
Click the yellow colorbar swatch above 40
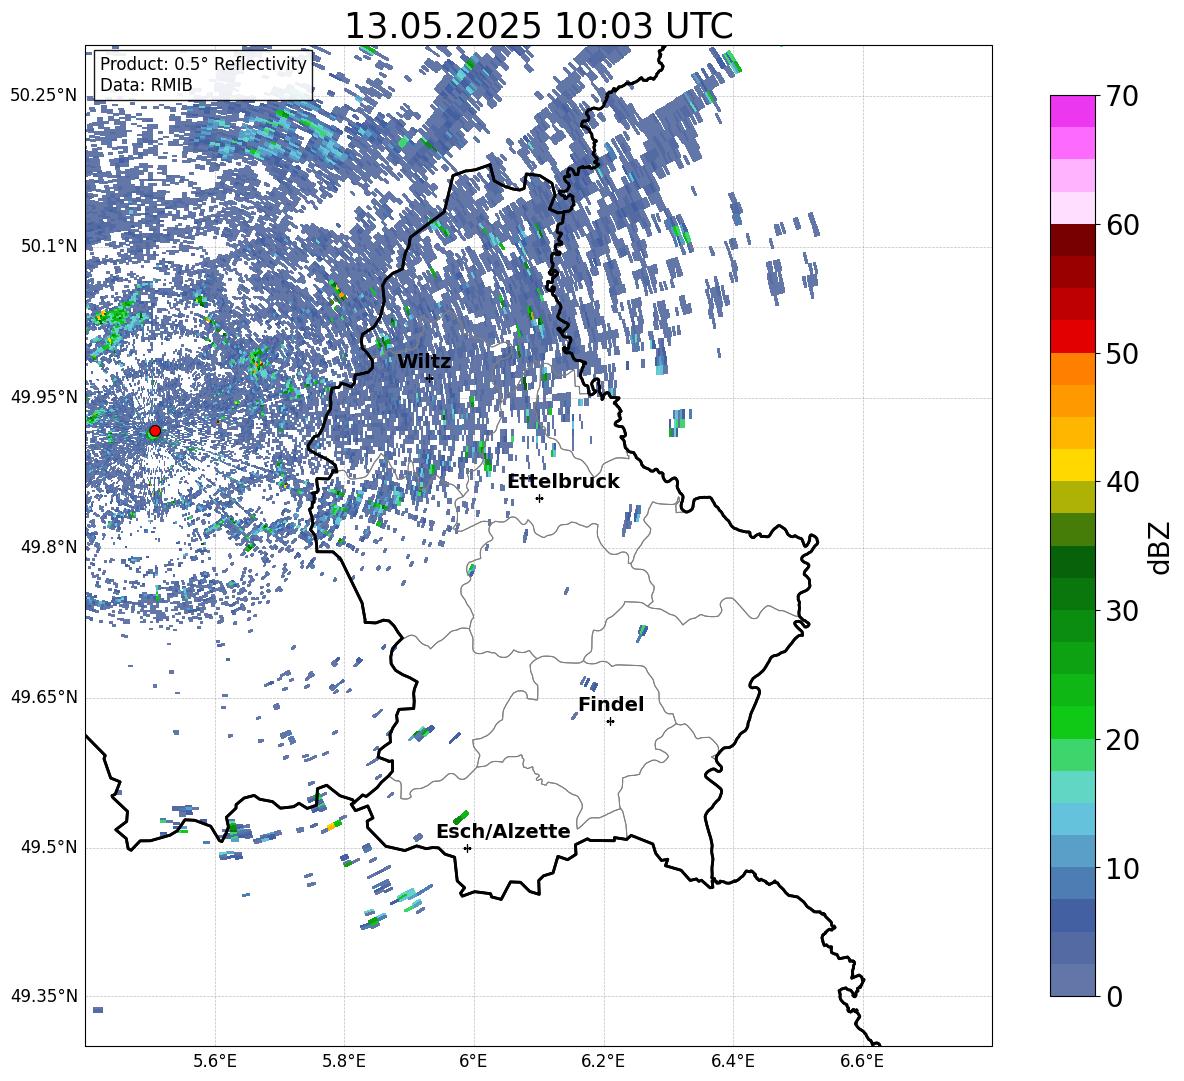pyautogui.click(x=1072, y=465)
